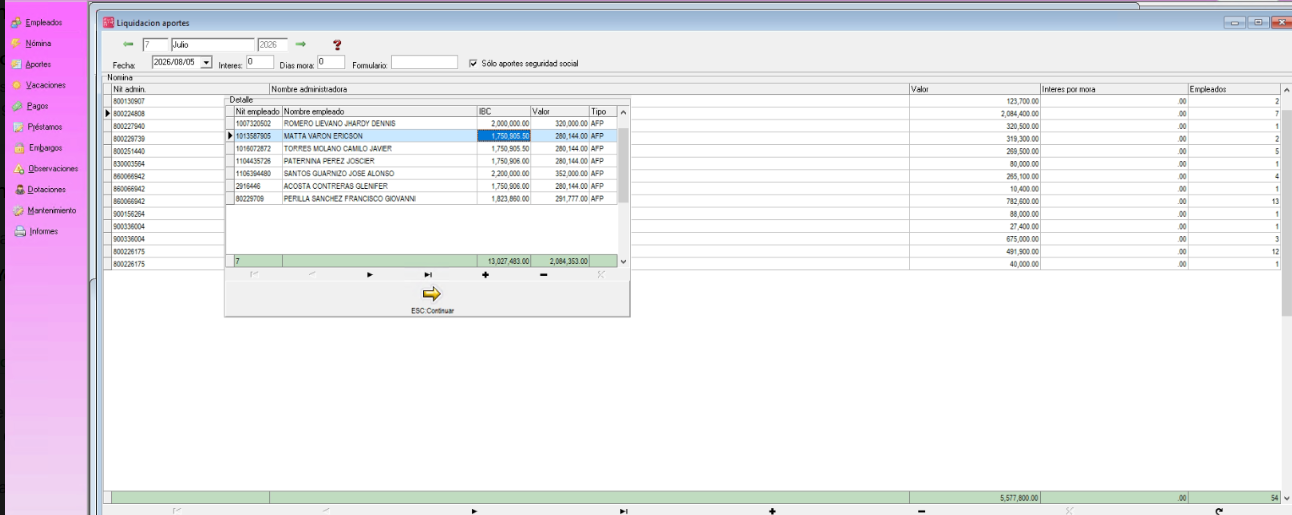Open Embargos in the sidebar
Image resolution: width=1292 pixels, height=515 pixels.
37,148
